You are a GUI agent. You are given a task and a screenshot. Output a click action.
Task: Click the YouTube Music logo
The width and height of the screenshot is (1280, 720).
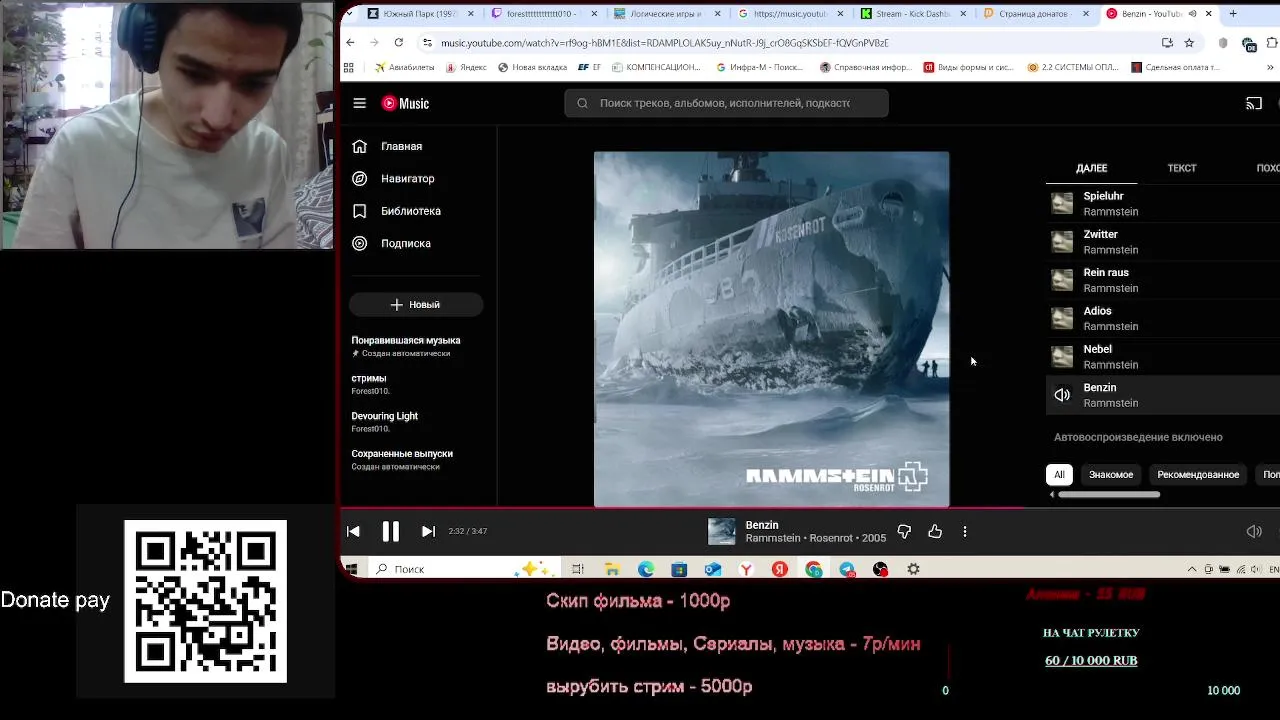tap(405, 103)
